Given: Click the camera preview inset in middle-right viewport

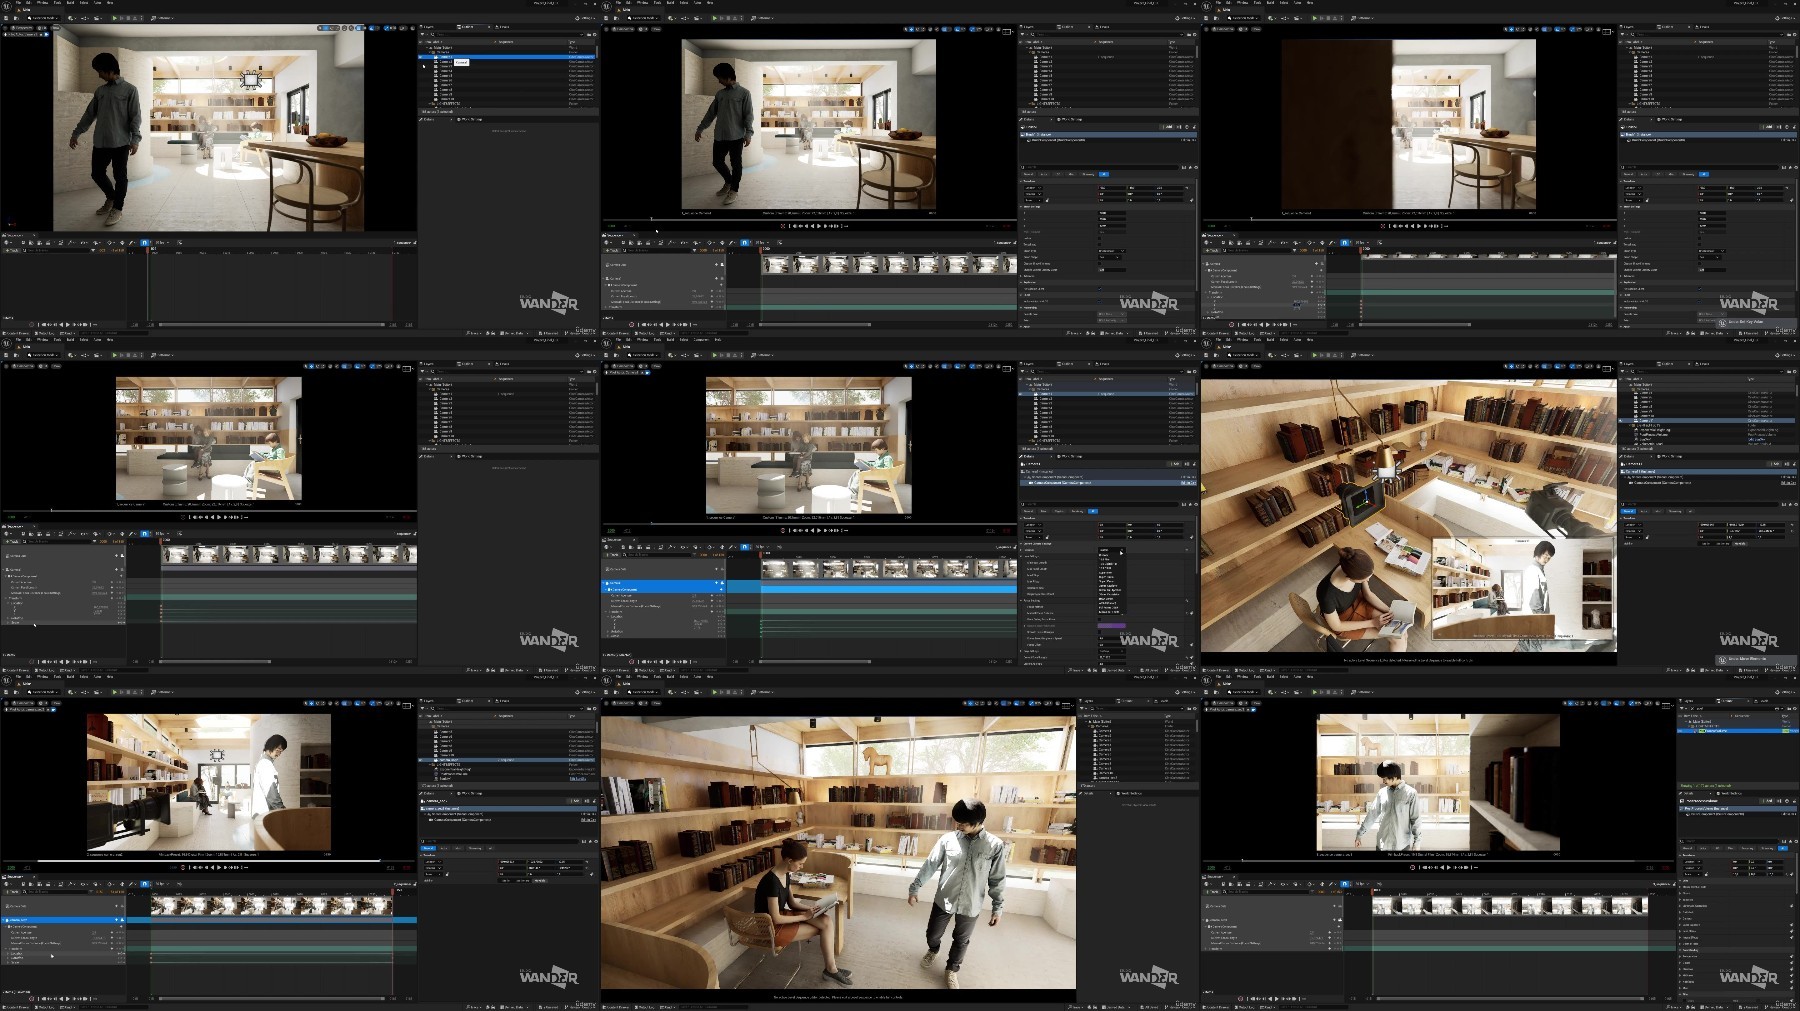Looking at the screenshot, I should click(x=1524, y=588).
